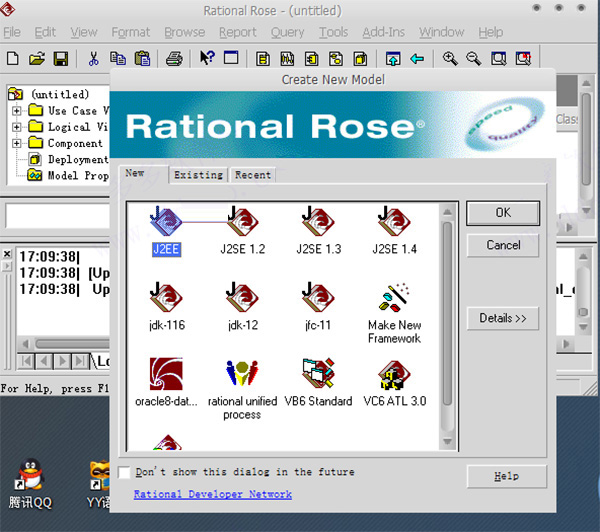Viewport: 600px width, 532px height.
Task: Click the Print toolbar icon
Action: point(173,59)
